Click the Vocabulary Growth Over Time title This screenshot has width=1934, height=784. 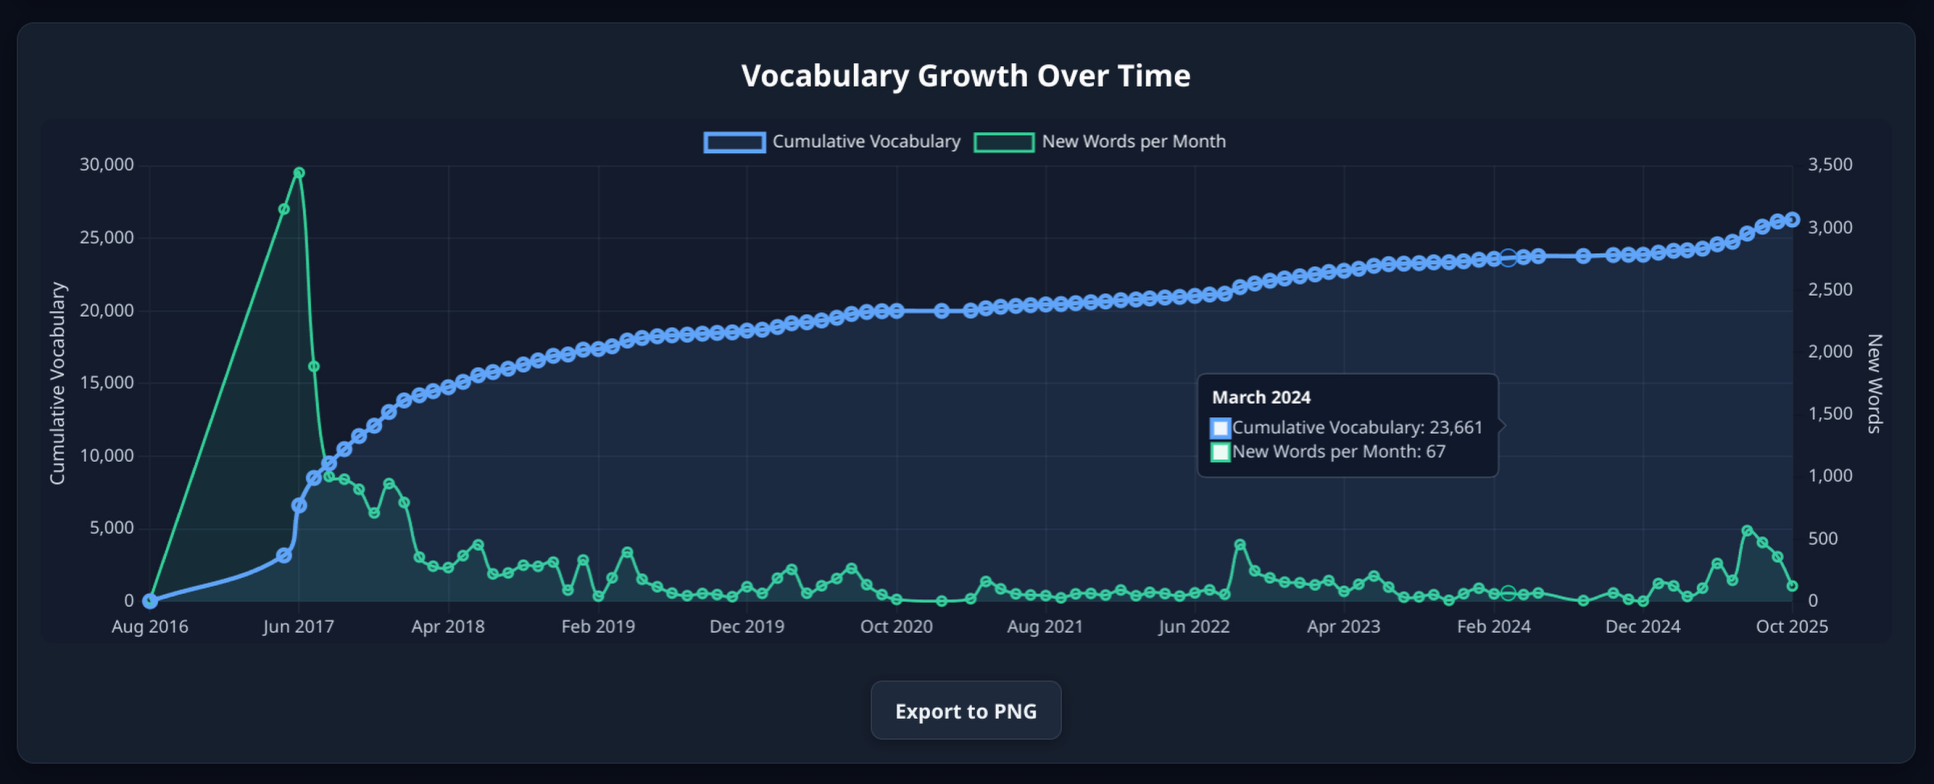point(965,76)
